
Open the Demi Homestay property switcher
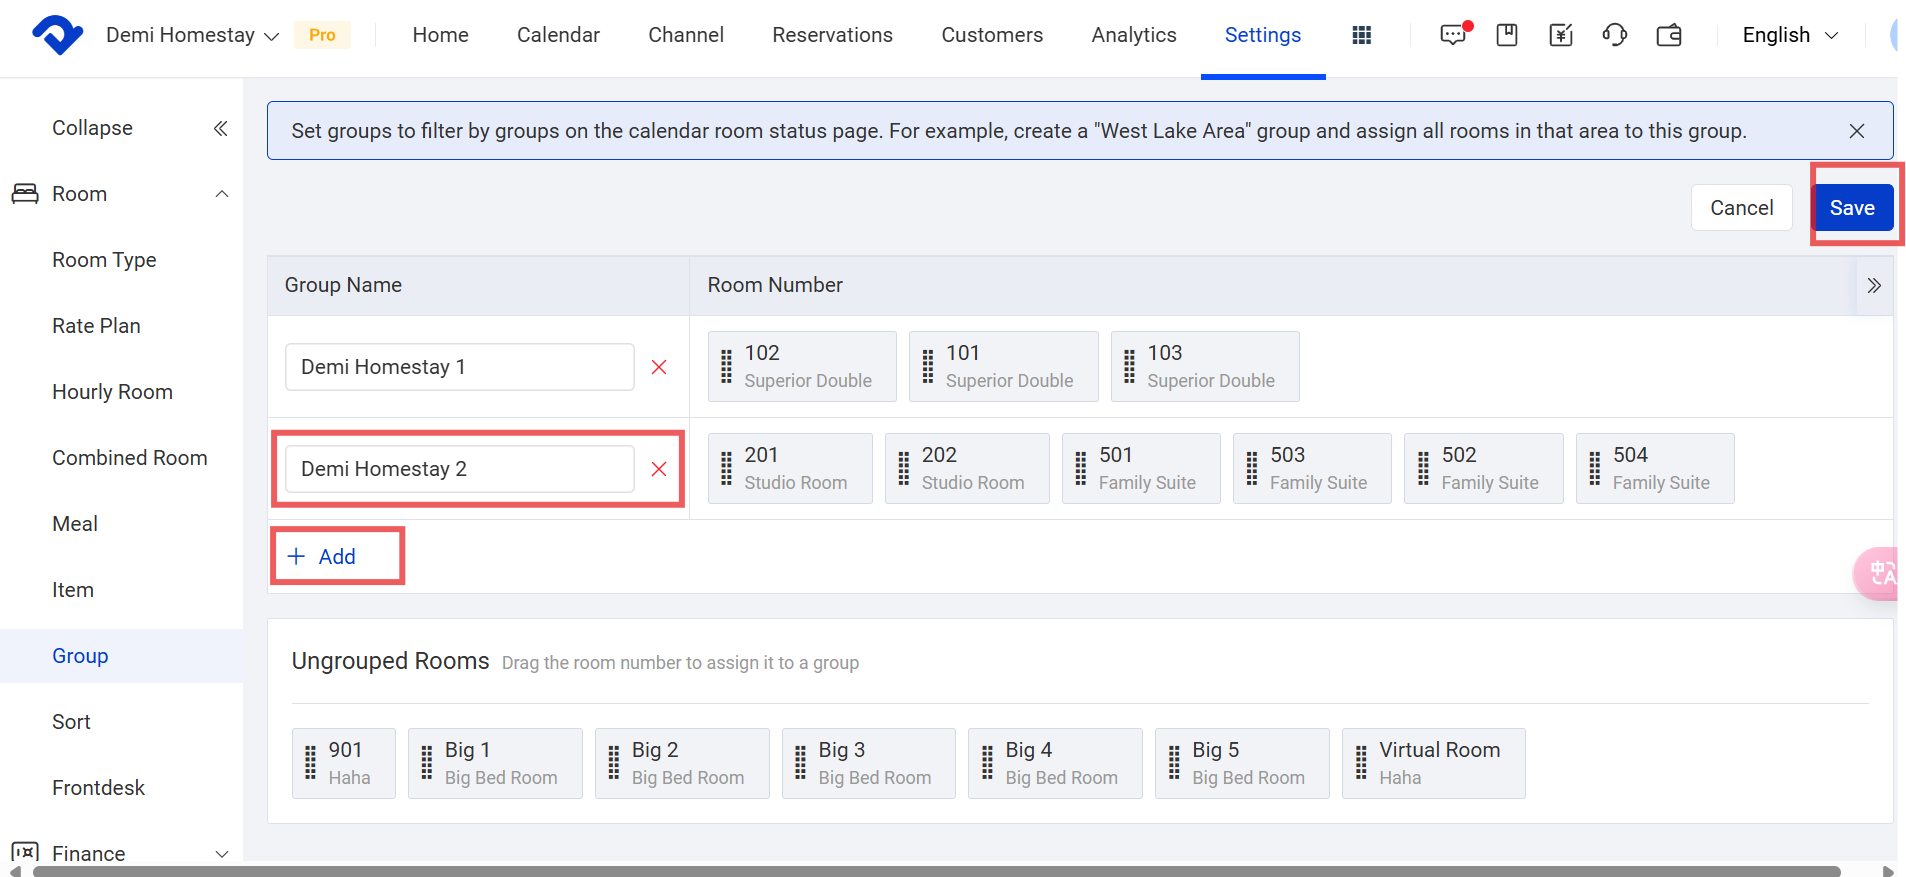tap(192, 35)
